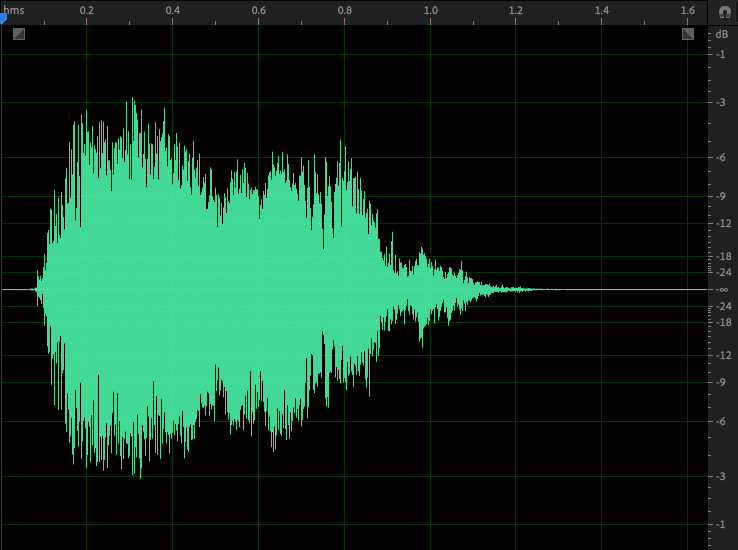Jump to 0.6 on the time ruler

259,11
